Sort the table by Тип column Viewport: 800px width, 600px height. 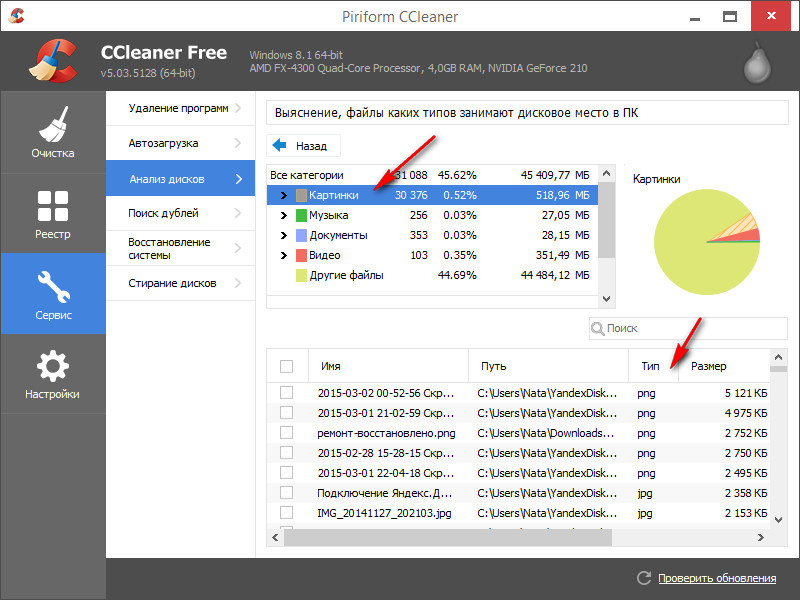click(654, 366)
